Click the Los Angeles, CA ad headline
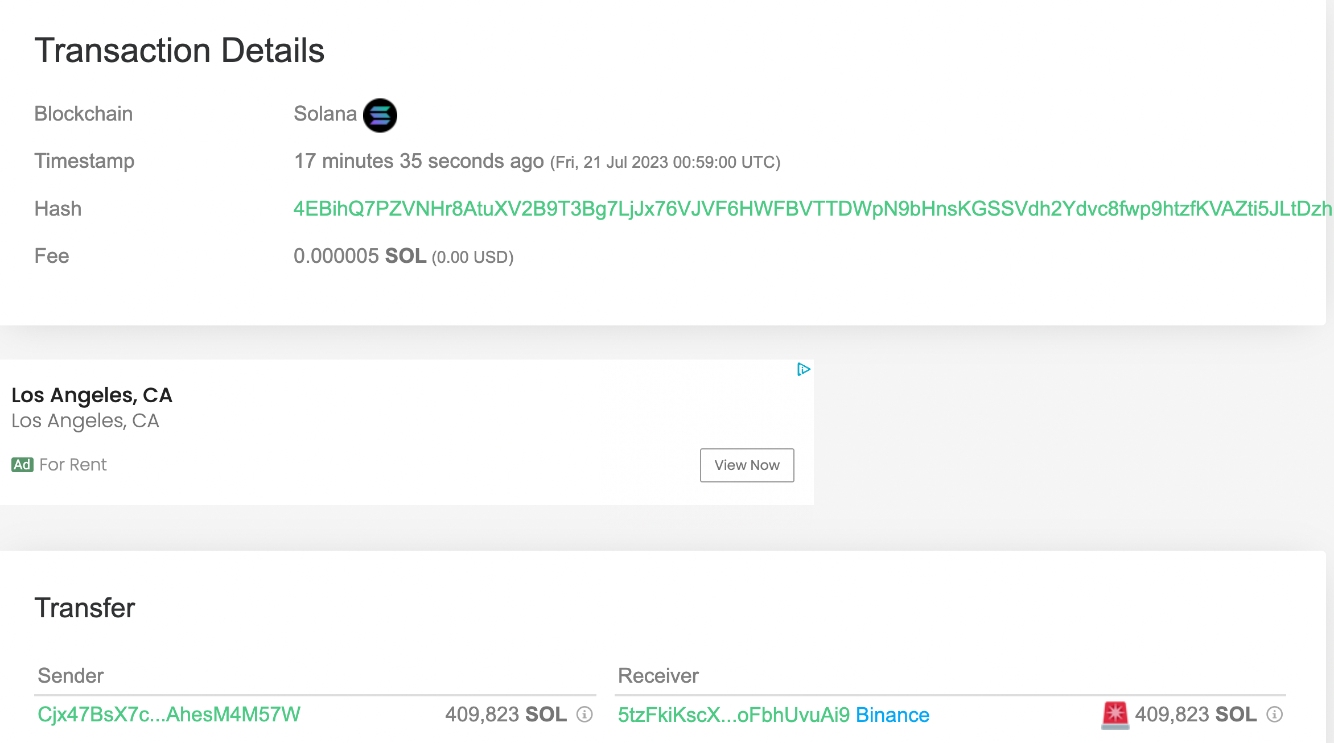Viewport: 1334px width, 743px height. click(x=92, y=395)
